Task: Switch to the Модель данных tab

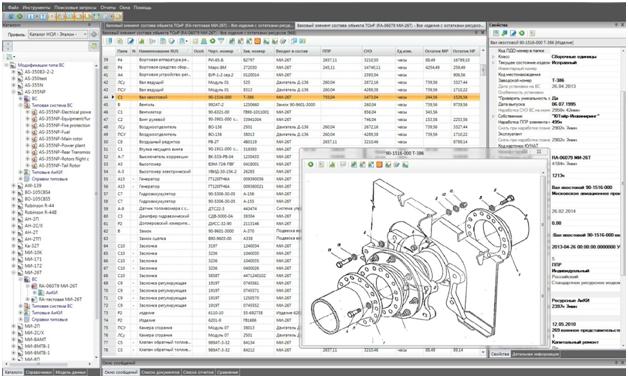Action: [70, 372]
